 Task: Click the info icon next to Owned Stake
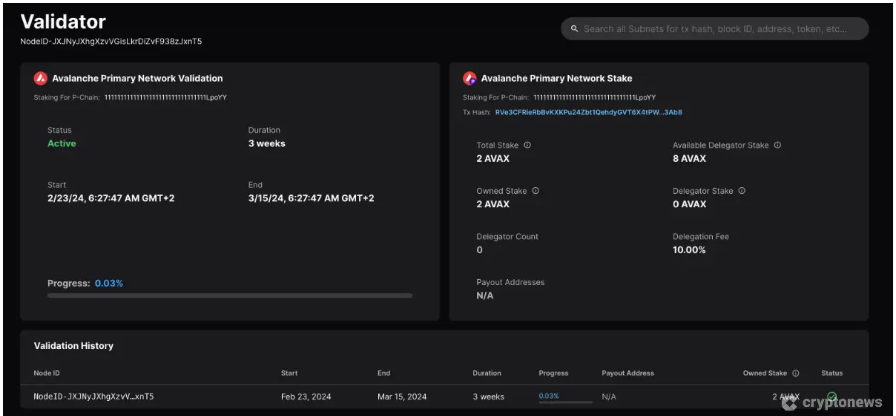[x=535, y=191]
